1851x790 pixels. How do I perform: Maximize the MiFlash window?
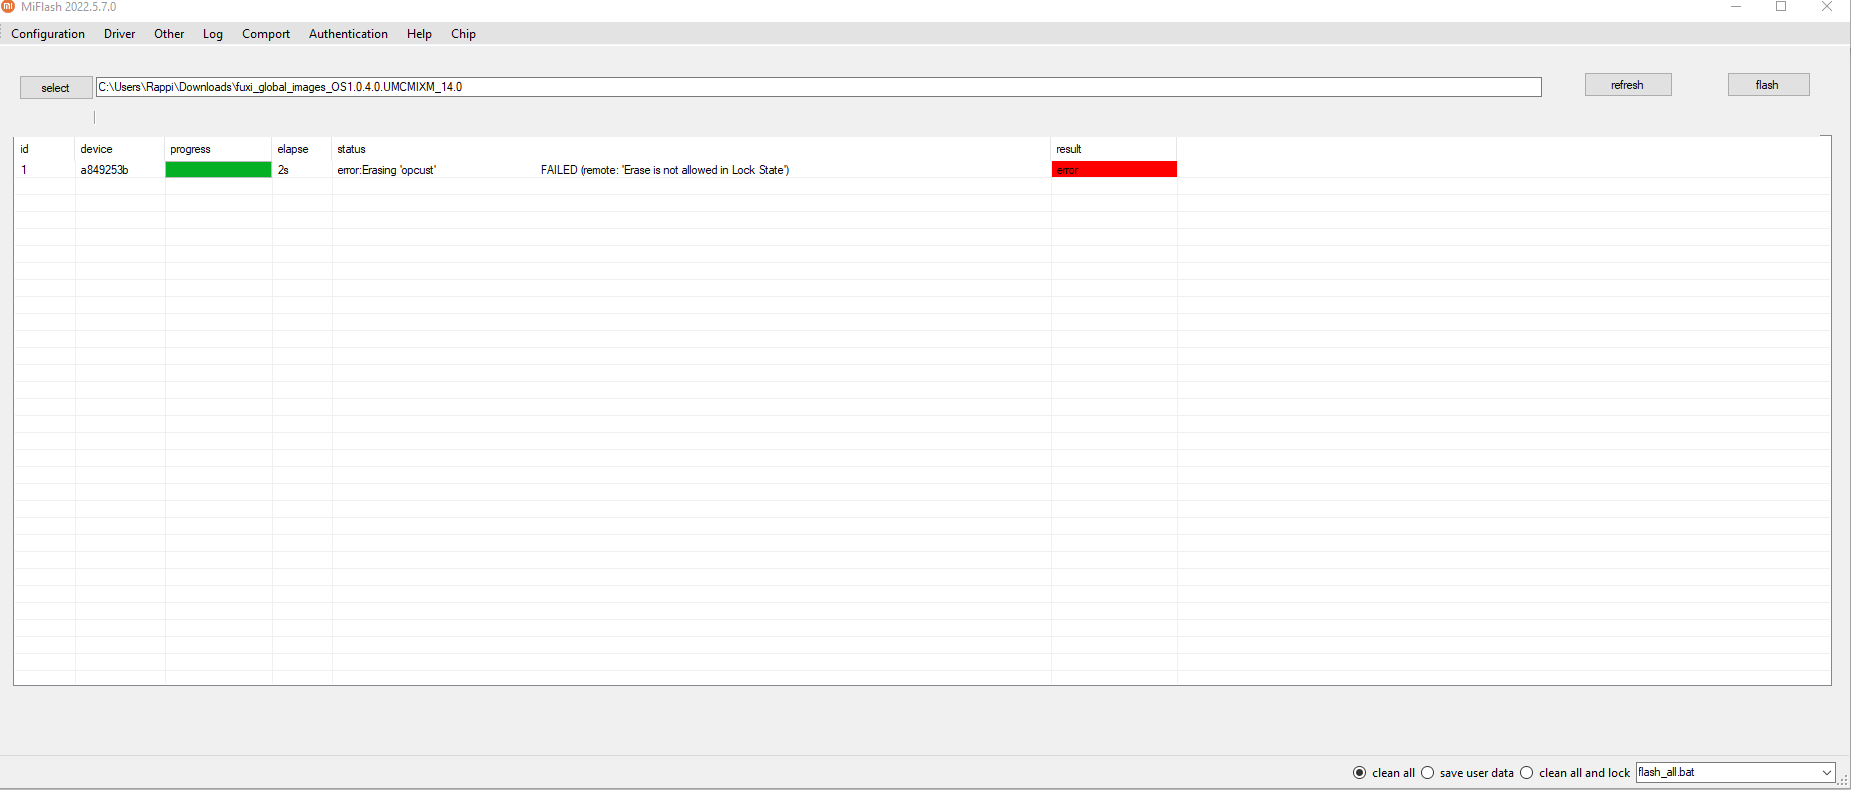(1781, 7)
